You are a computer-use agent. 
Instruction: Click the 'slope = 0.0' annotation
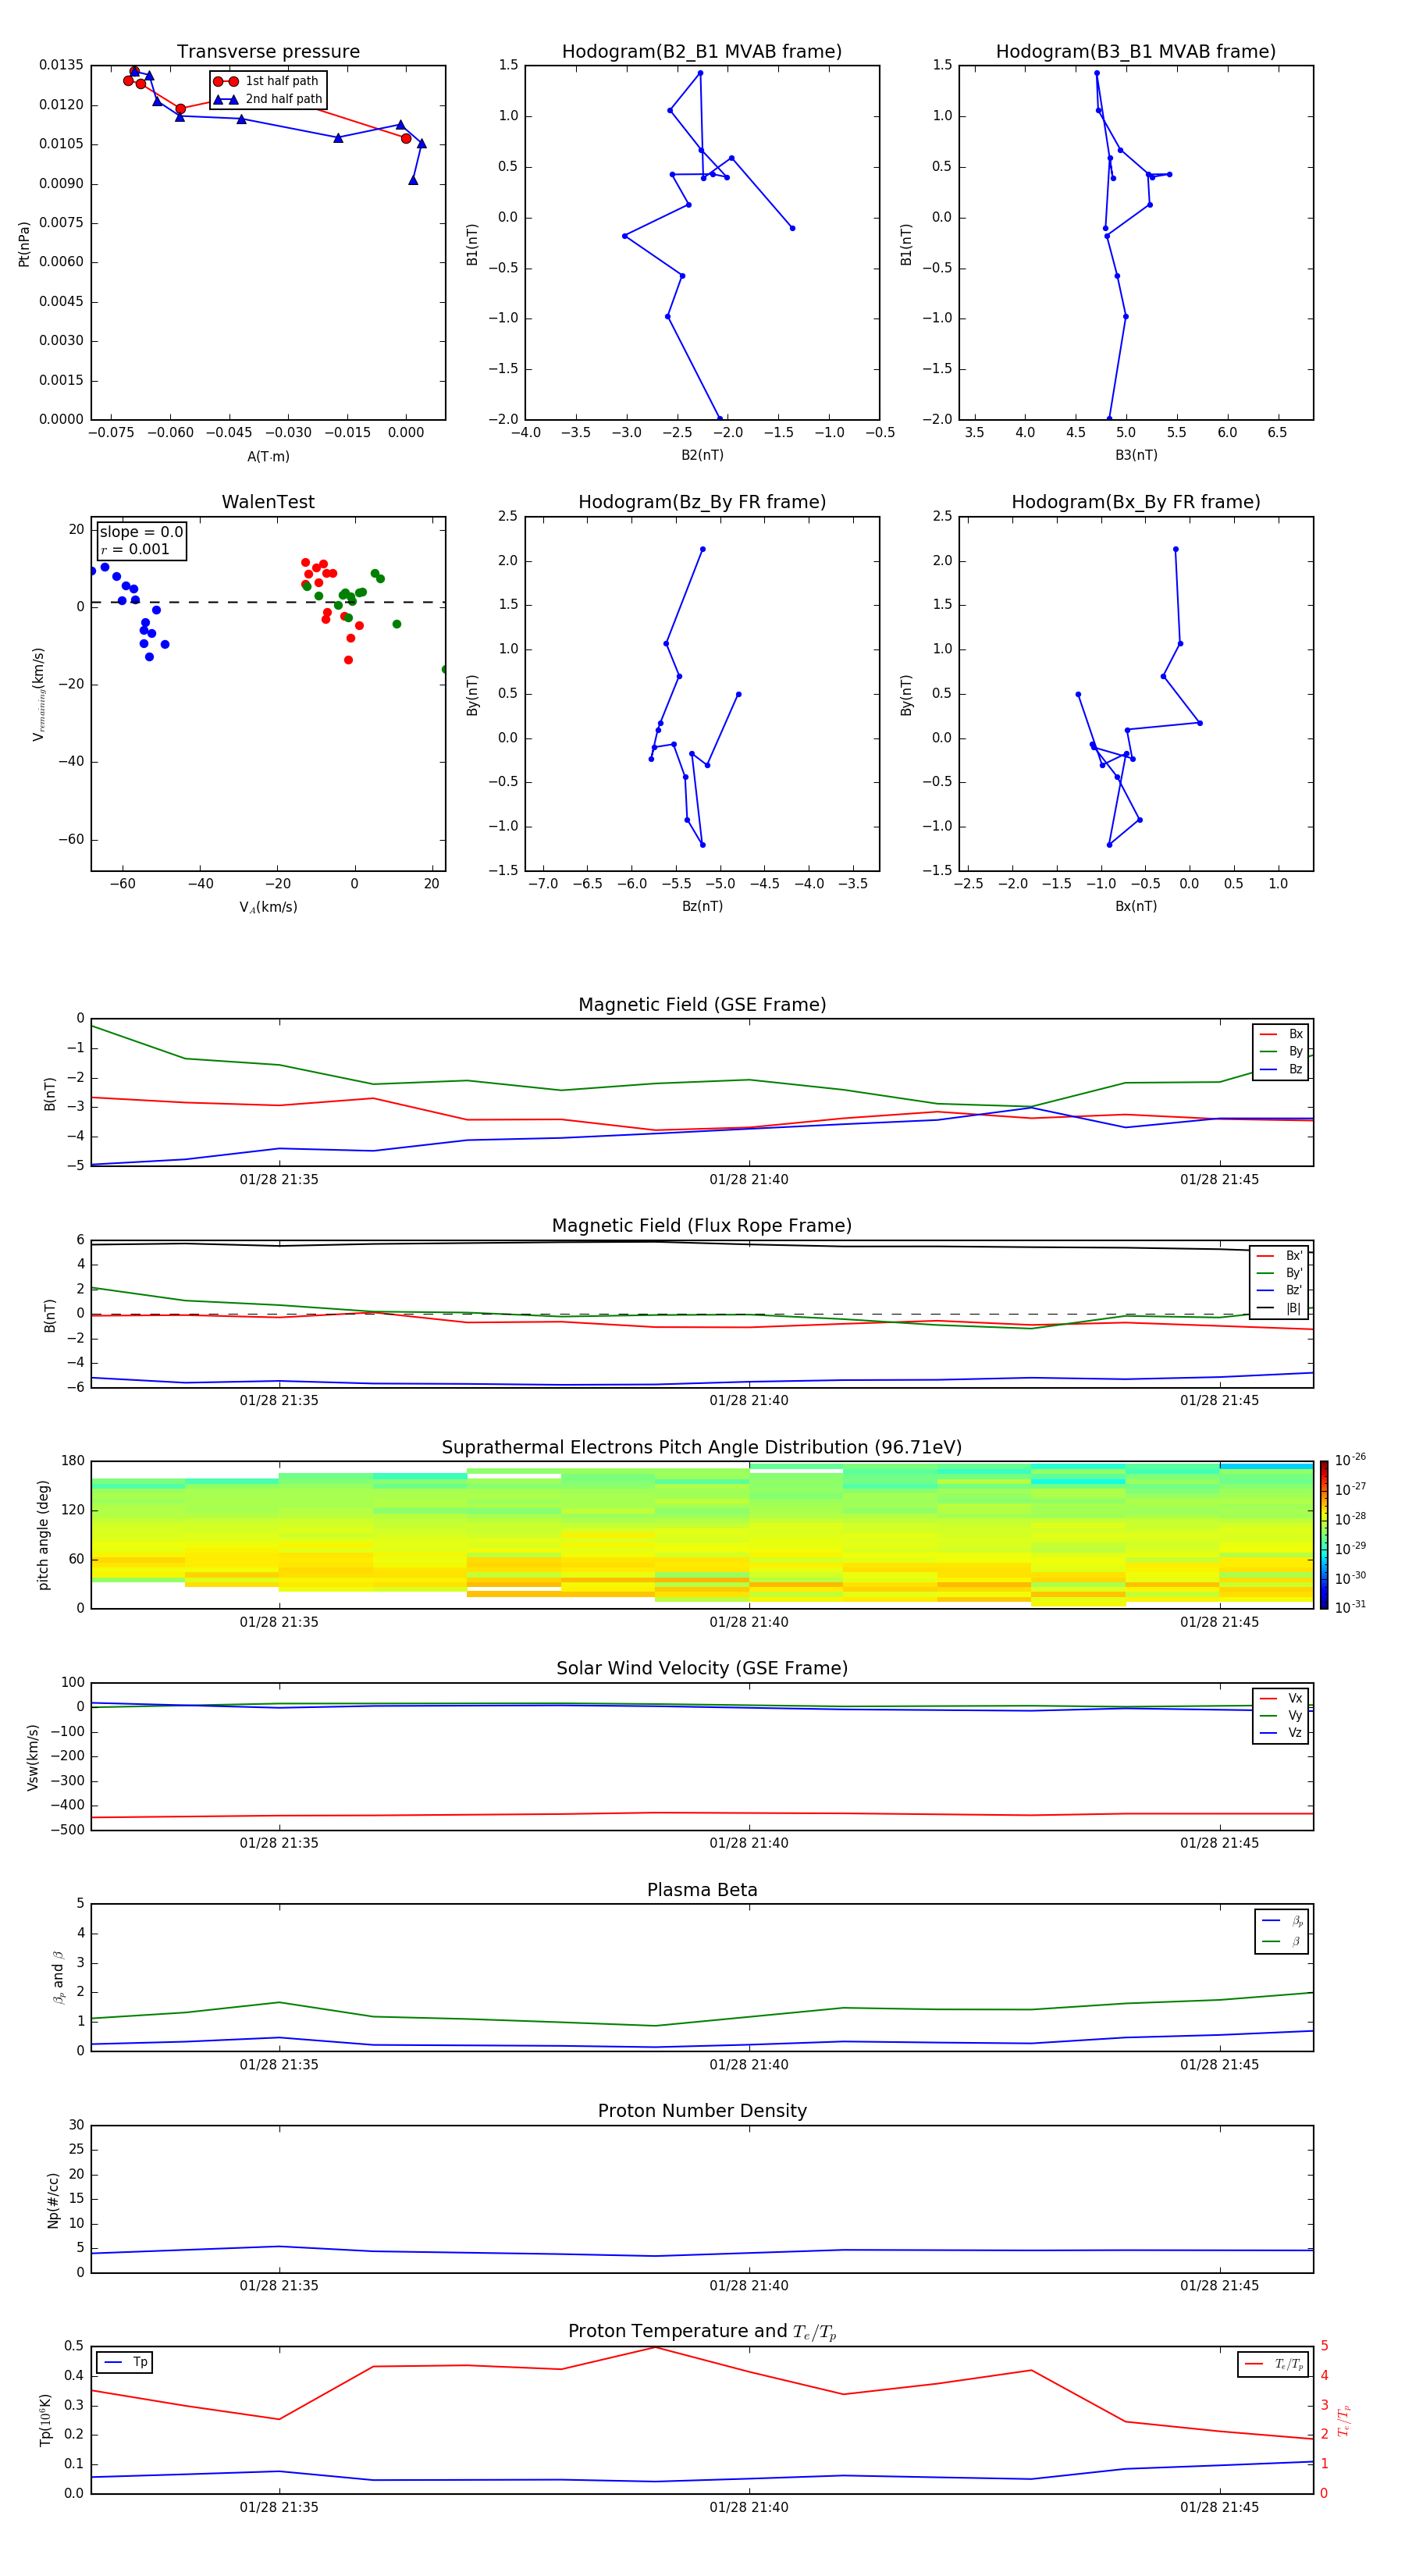(x=141, y=532)
